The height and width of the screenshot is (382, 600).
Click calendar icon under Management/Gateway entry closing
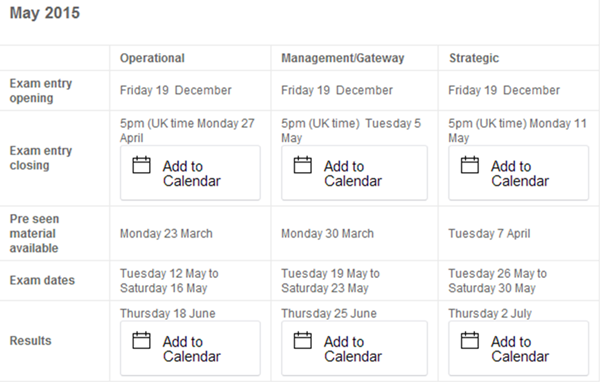(x=303, y=165)
